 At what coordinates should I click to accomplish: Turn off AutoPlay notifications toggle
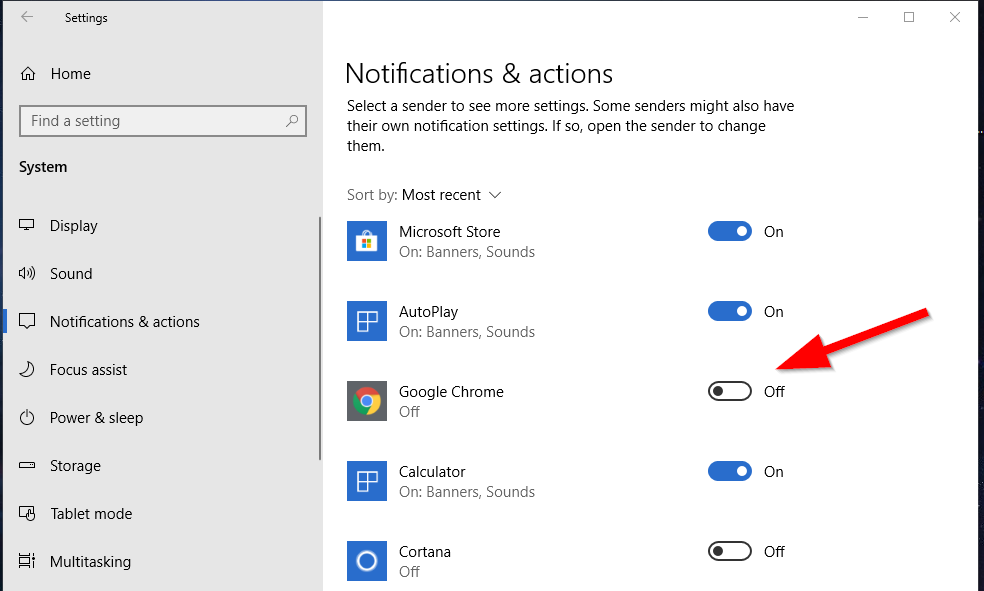point(729,311)
